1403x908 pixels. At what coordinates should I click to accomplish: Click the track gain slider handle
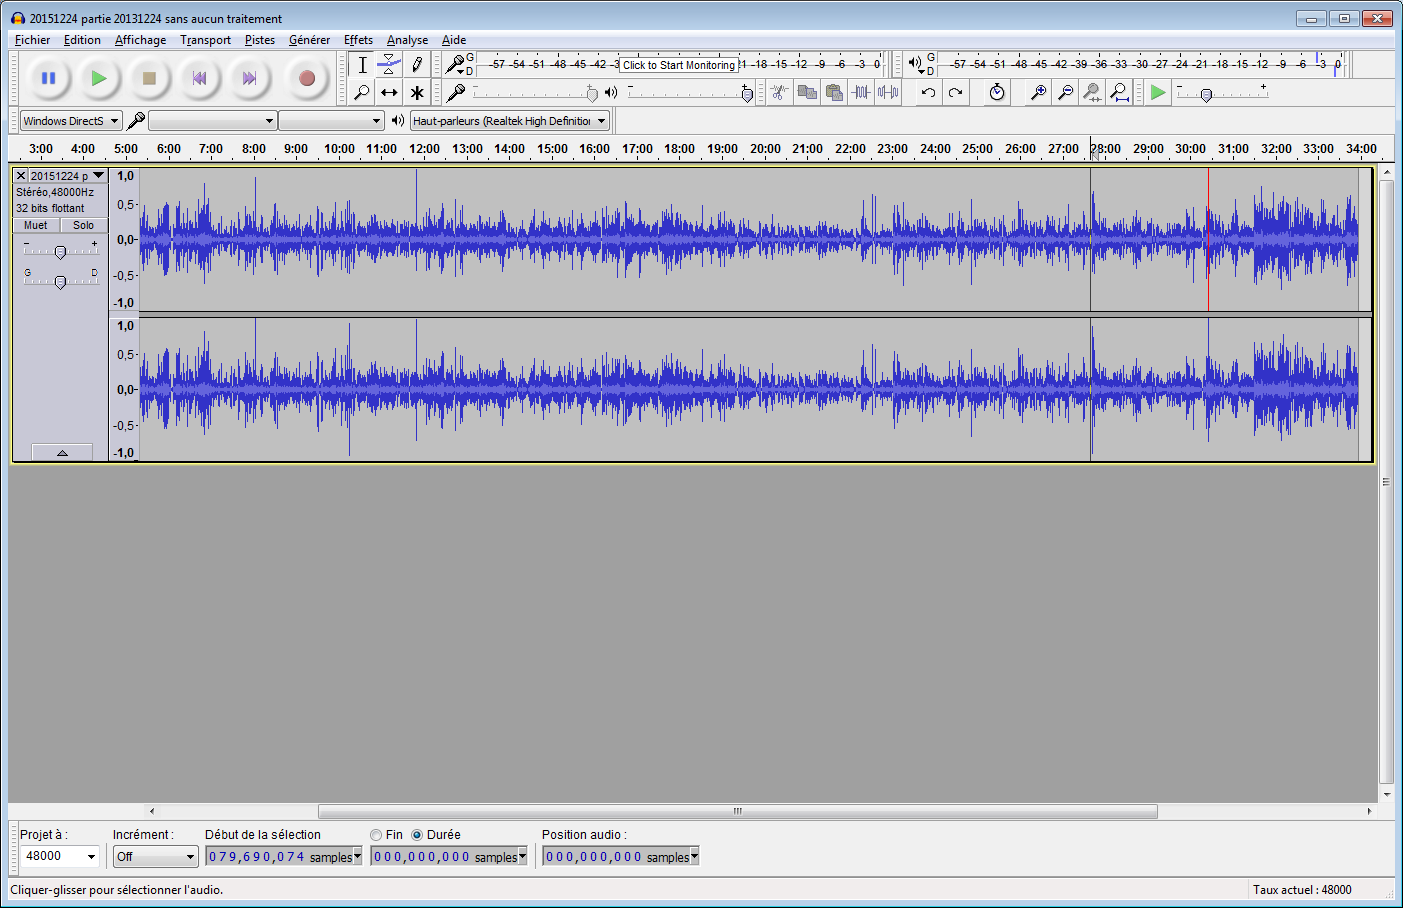tap(60, 253)
